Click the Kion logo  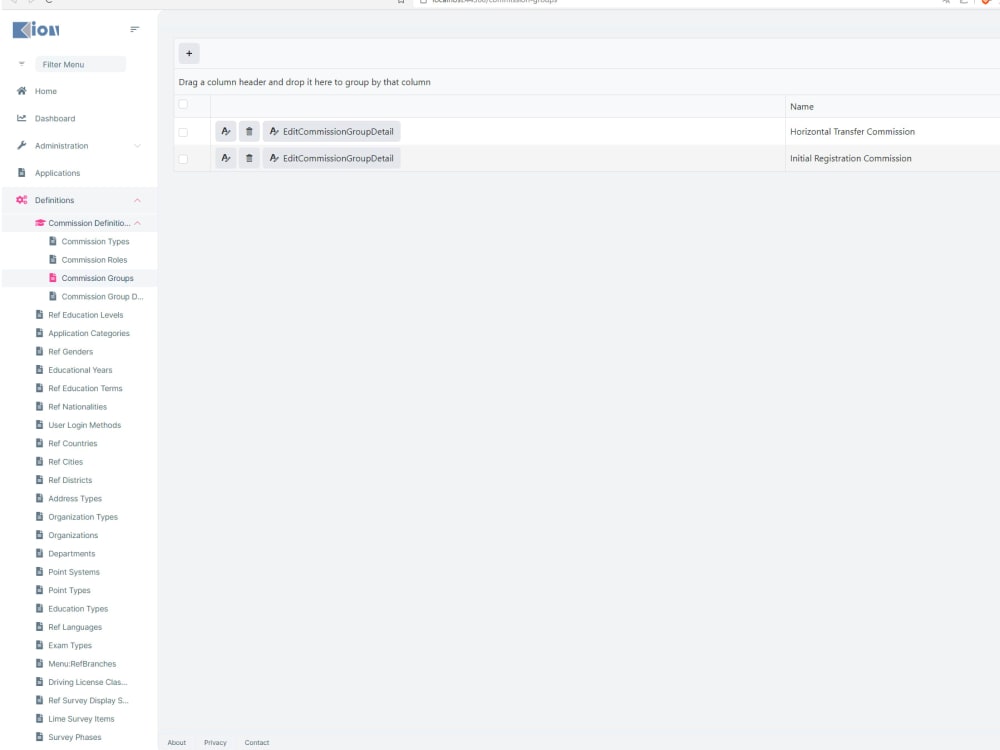36,29
